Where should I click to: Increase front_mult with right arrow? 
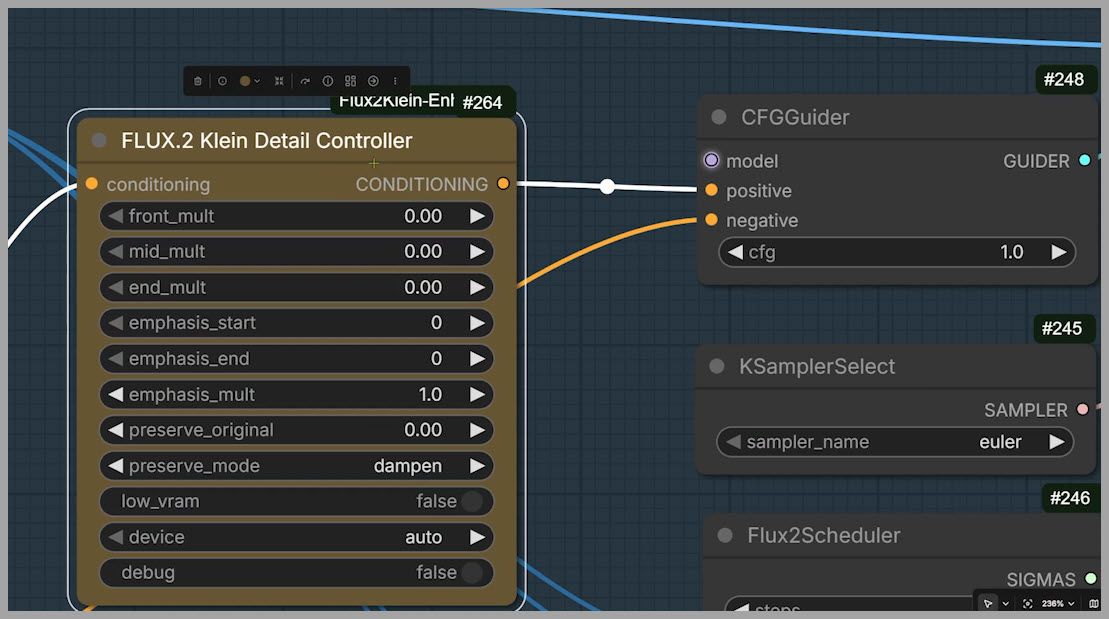point(477,216)
